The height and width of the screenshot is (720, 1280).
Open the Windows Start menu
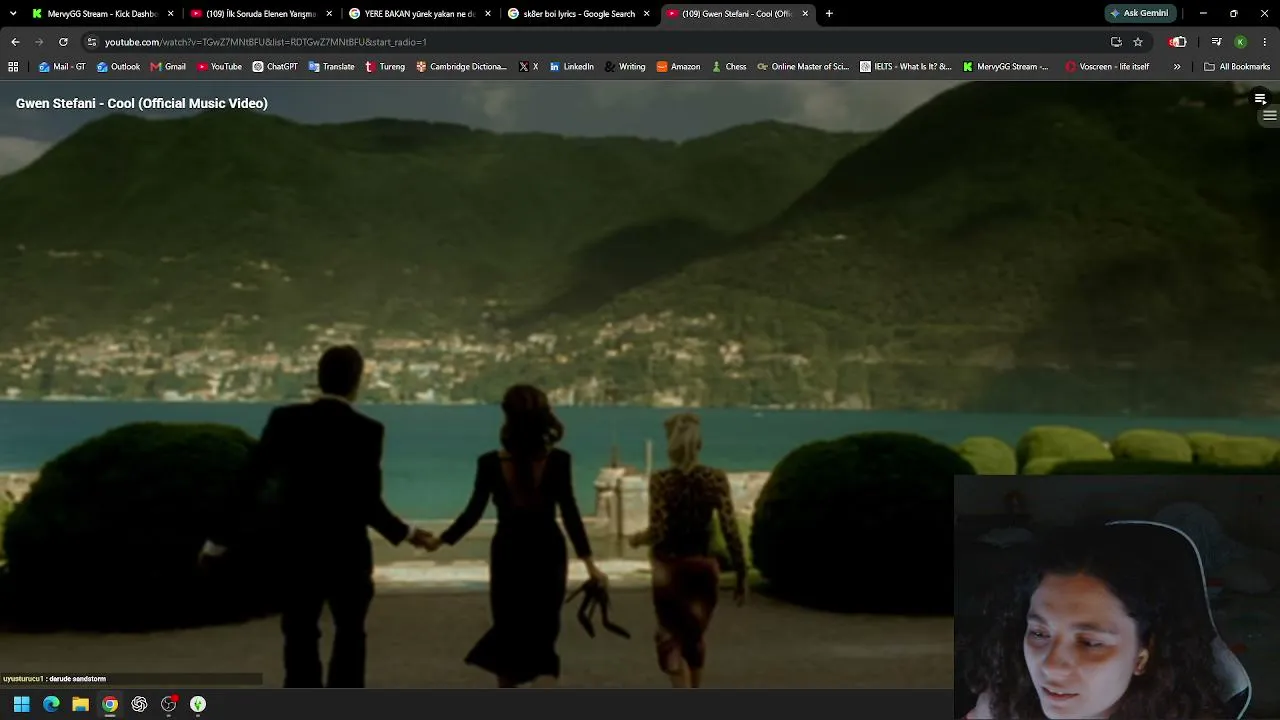tap(22, 704)
